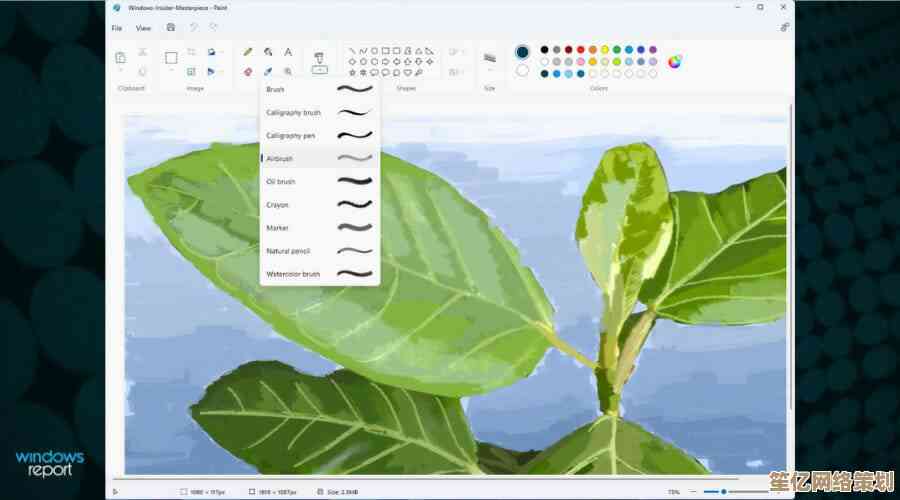Choose Watercolor brush from the list
This screenshot has height=500, width=900.
pos(293,273)
